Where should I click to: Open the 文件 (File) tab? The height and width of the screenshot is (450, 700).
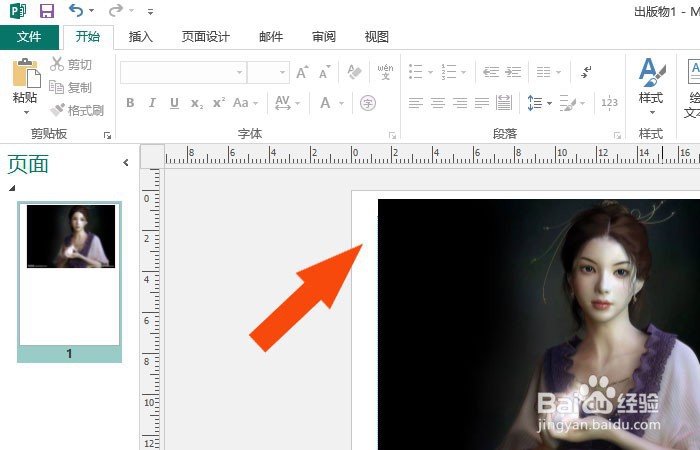(x=29, y=37)
